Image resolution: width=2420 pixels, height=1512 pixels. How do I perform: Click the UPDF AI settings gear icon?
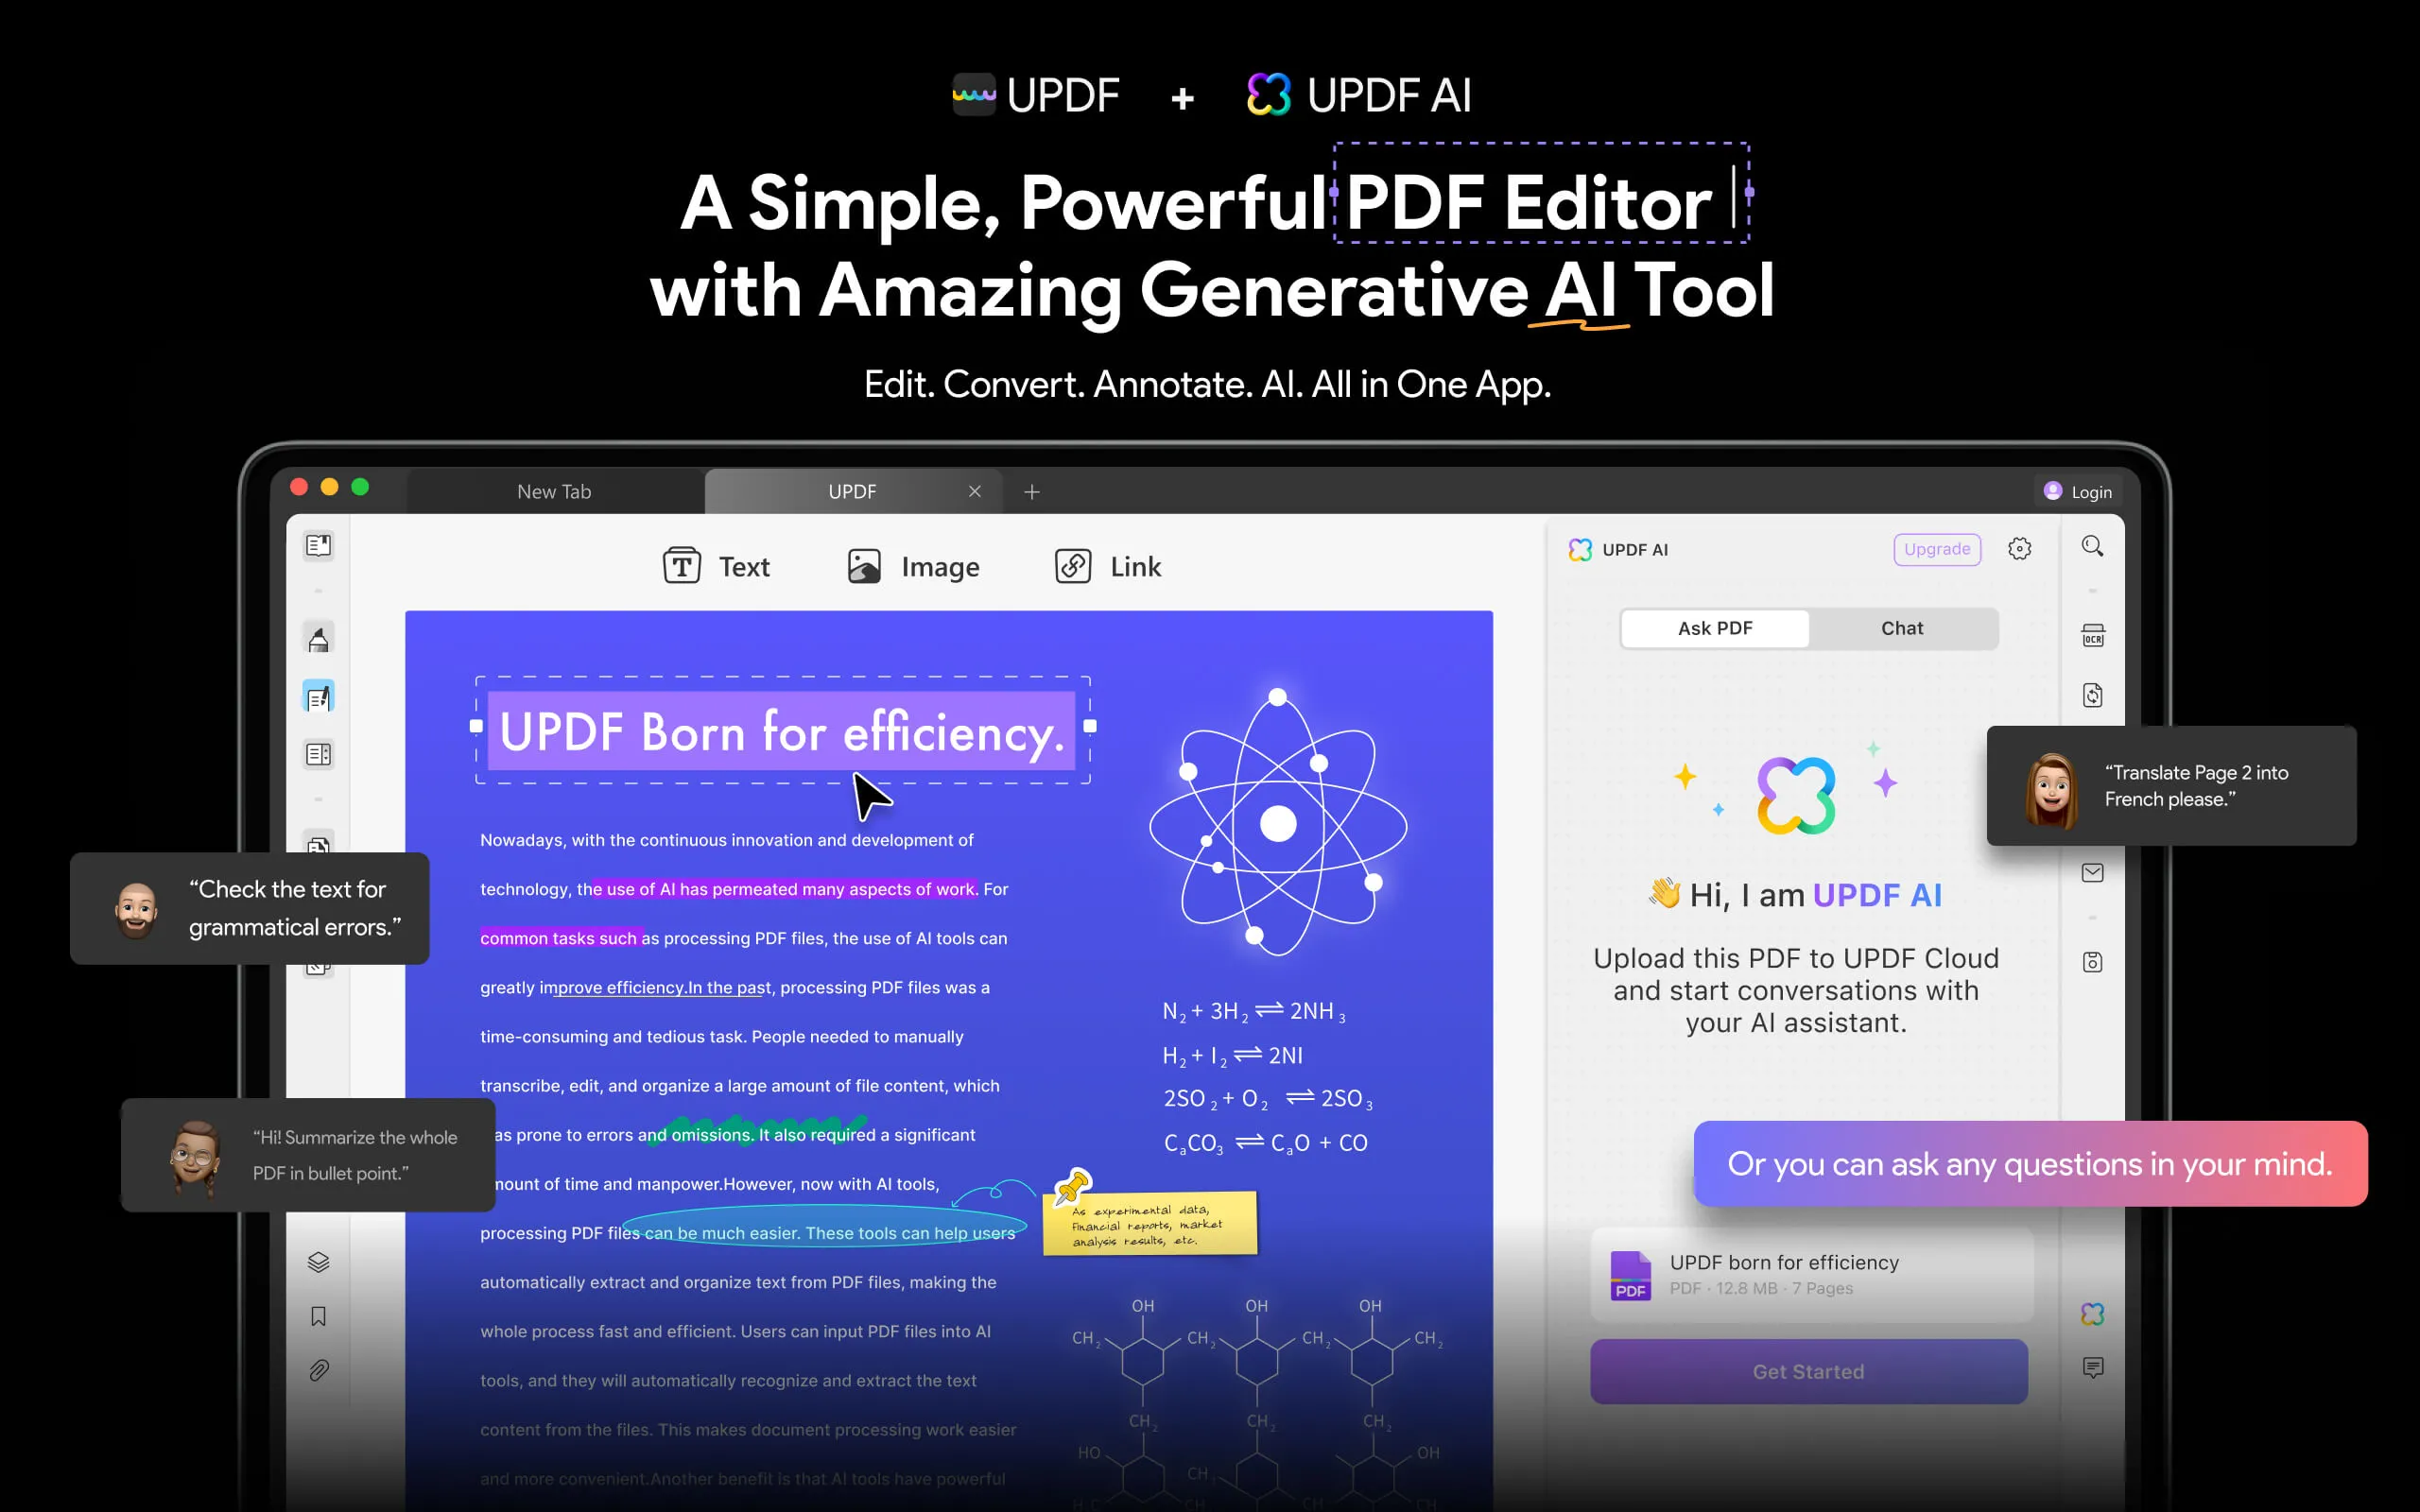[x=2019, y=549]
